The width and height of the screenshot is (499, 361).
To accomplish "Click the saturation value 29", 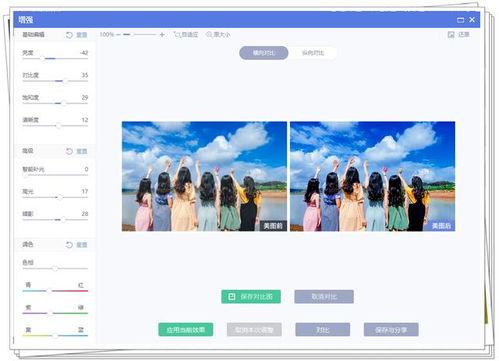I will click(x=85, y=97).
